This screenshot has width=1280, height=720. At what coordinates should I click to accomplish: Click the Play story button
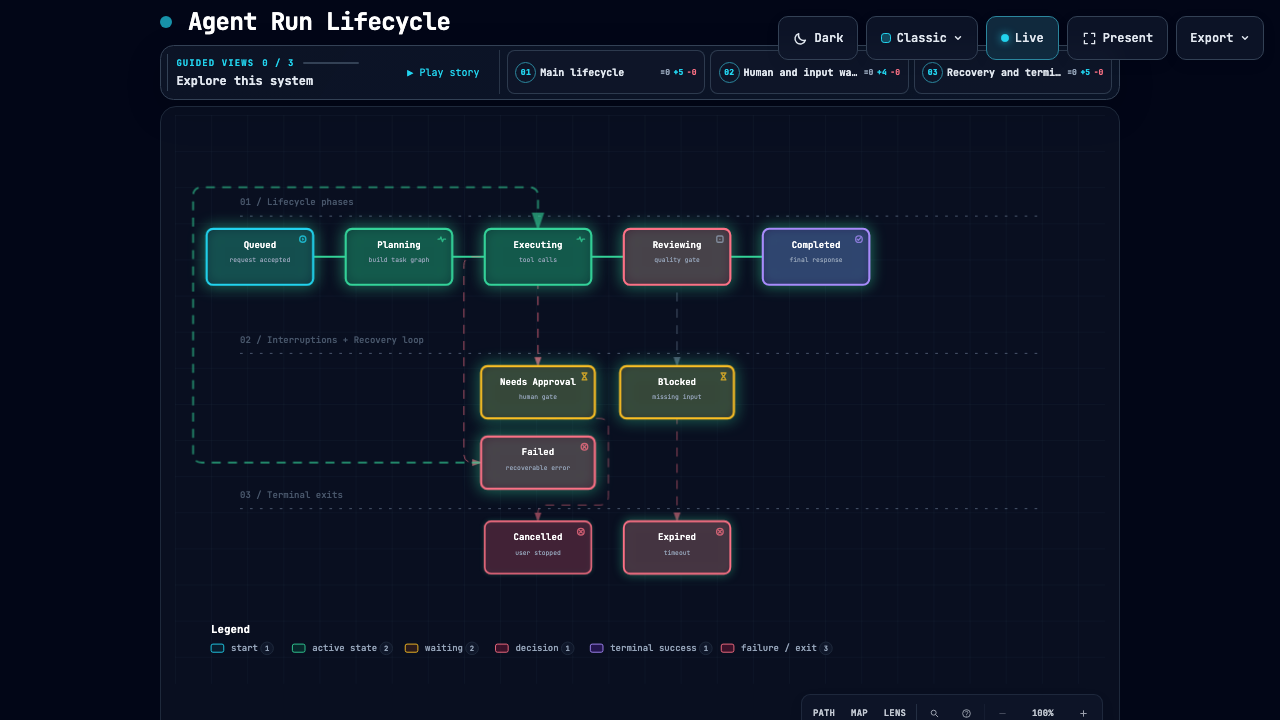[443, 72]
